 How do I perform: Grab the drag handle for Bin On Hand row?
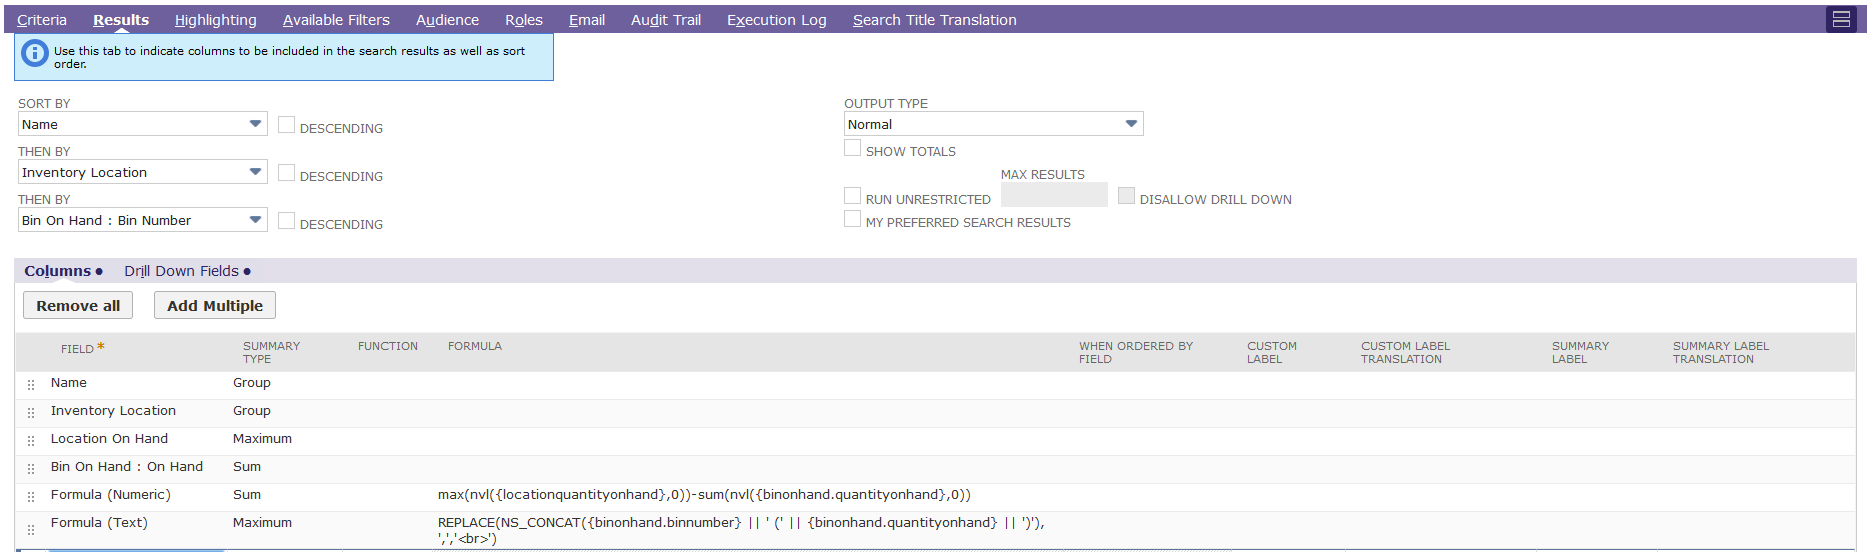(31, 468)
